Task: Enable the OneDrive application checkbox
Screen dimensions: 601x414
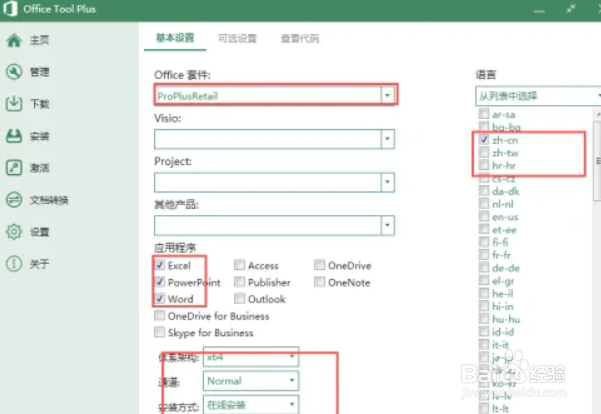Action: click(319, 265)
